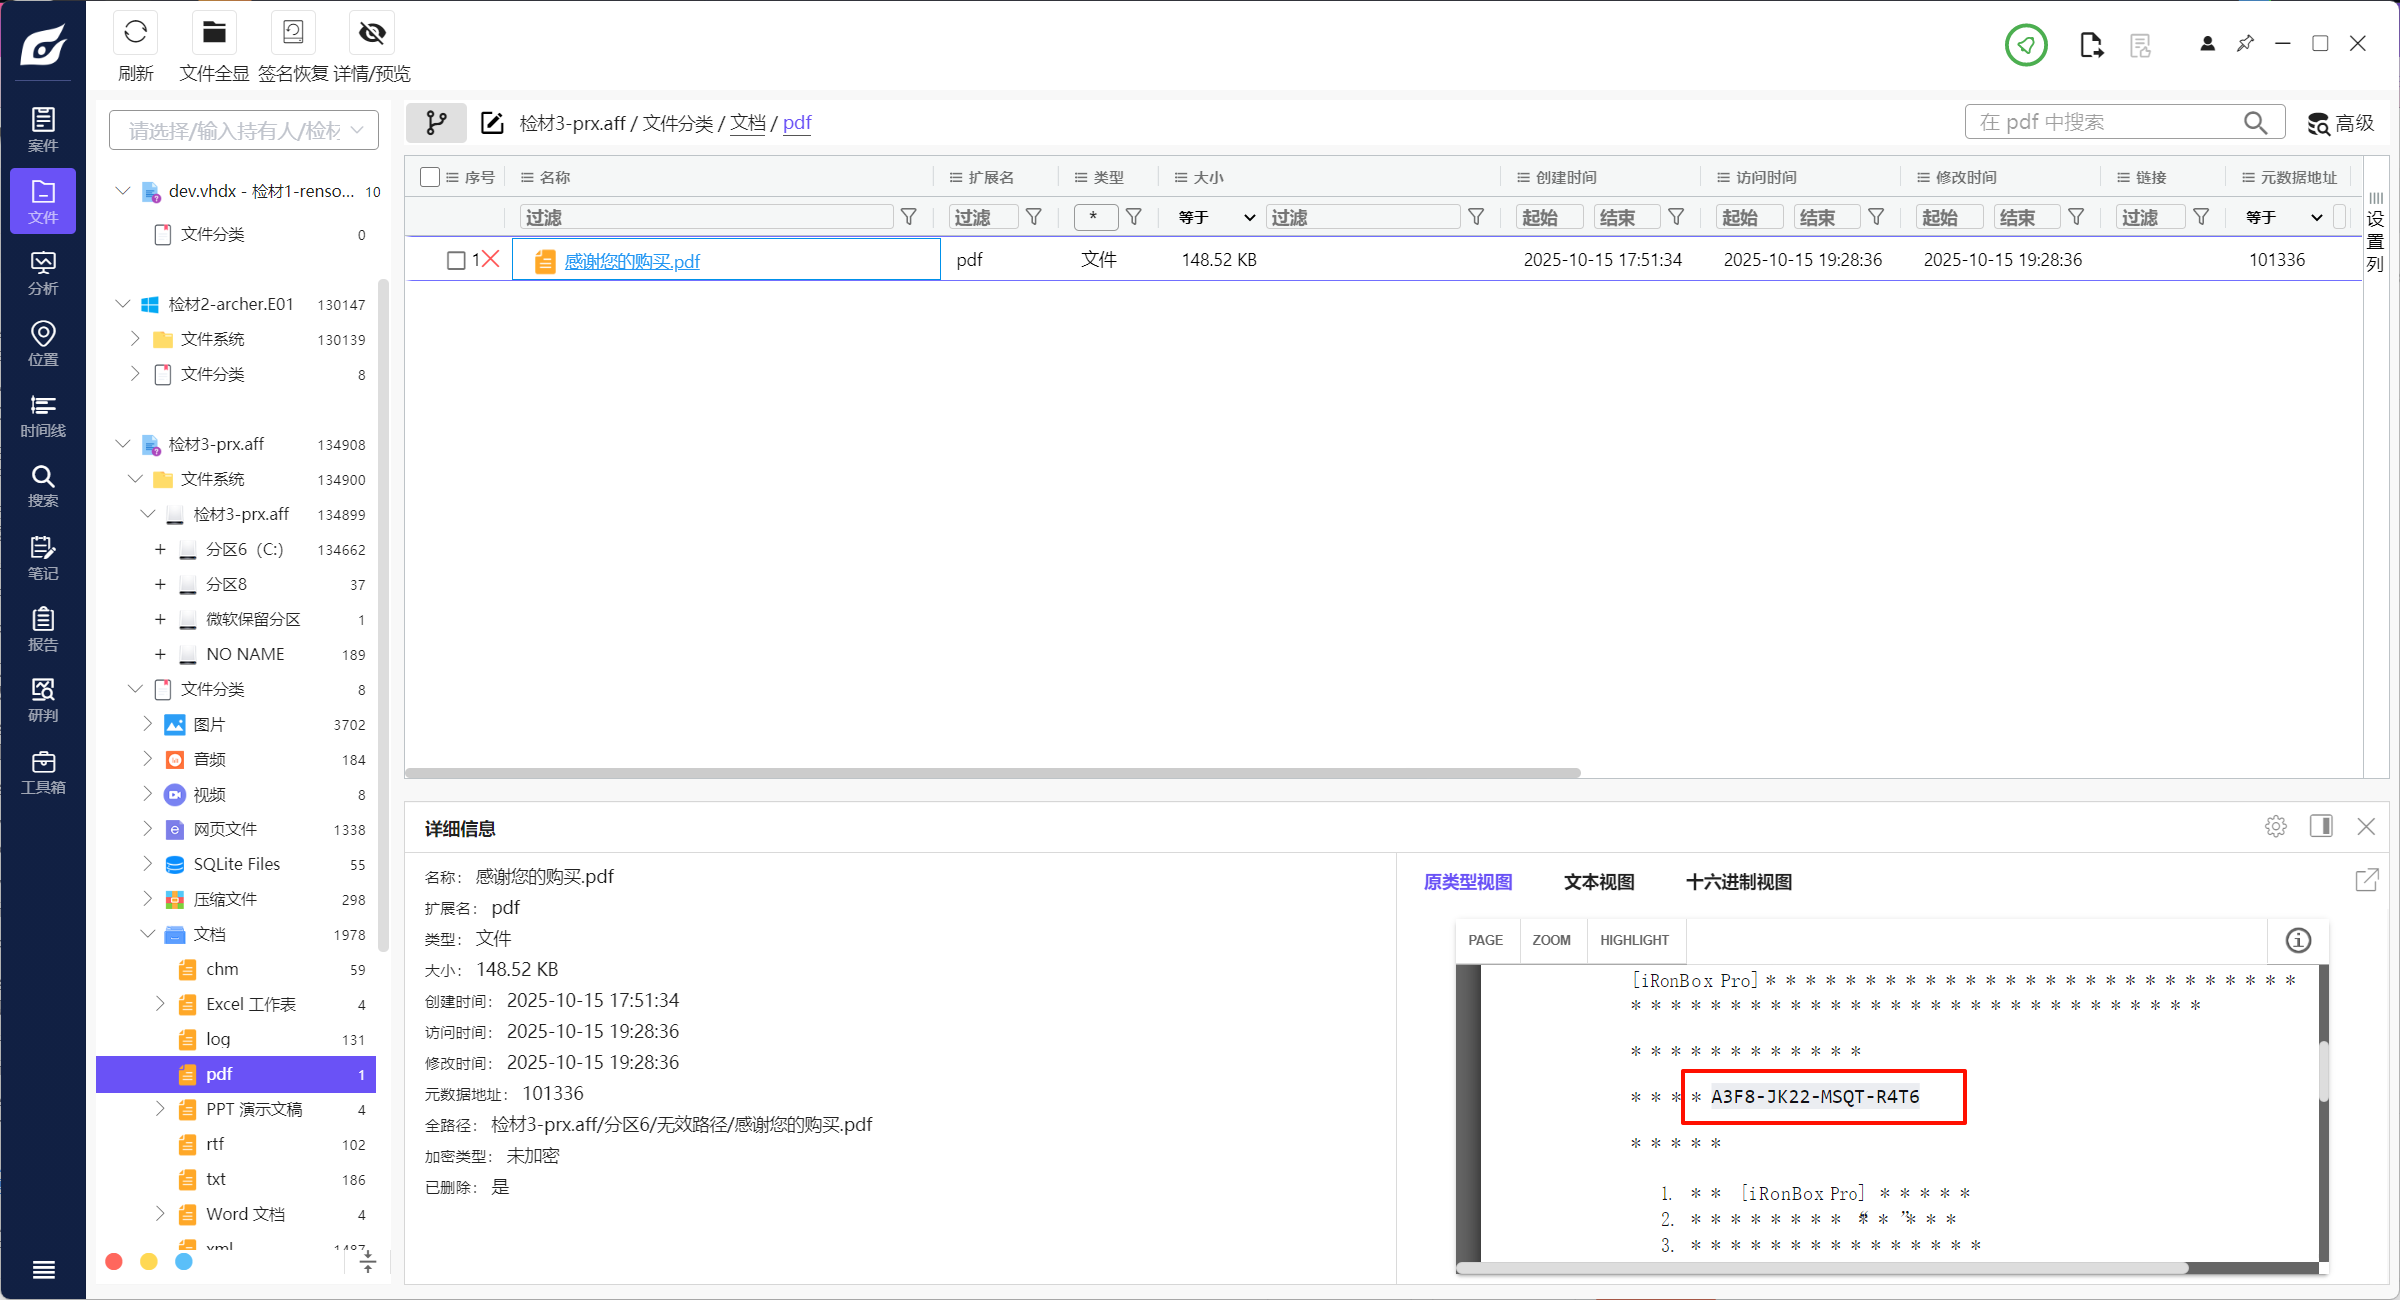Open the holder/evidence selection dropdown

point(243,130)
